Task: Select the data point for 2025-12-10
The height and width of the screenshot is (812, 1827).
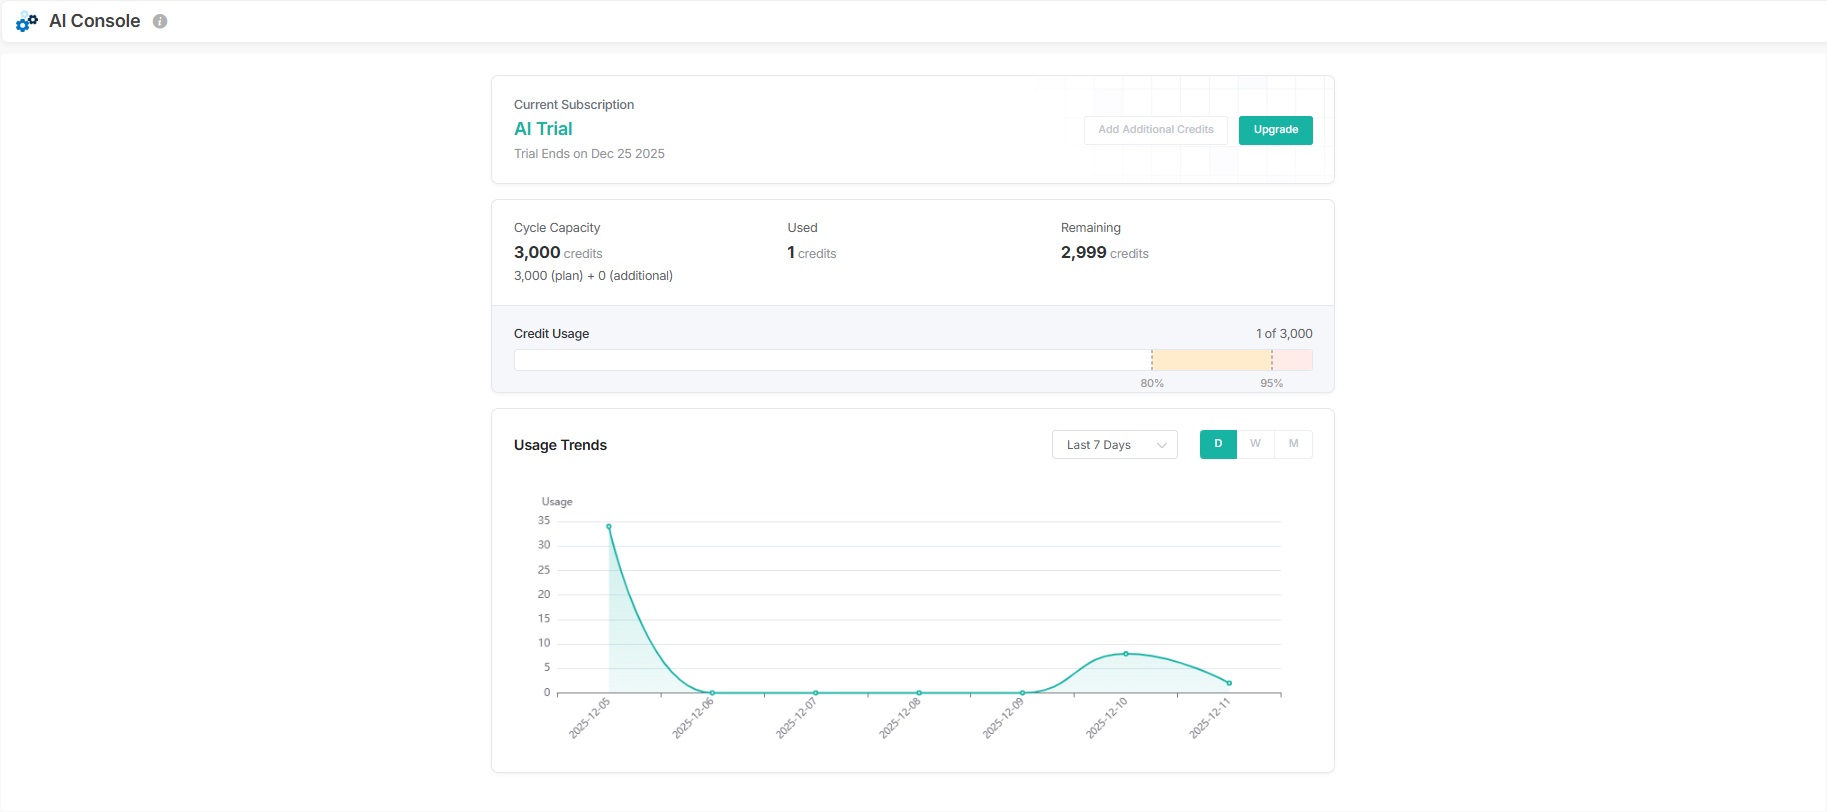Action: click(x=1126, y=654)
